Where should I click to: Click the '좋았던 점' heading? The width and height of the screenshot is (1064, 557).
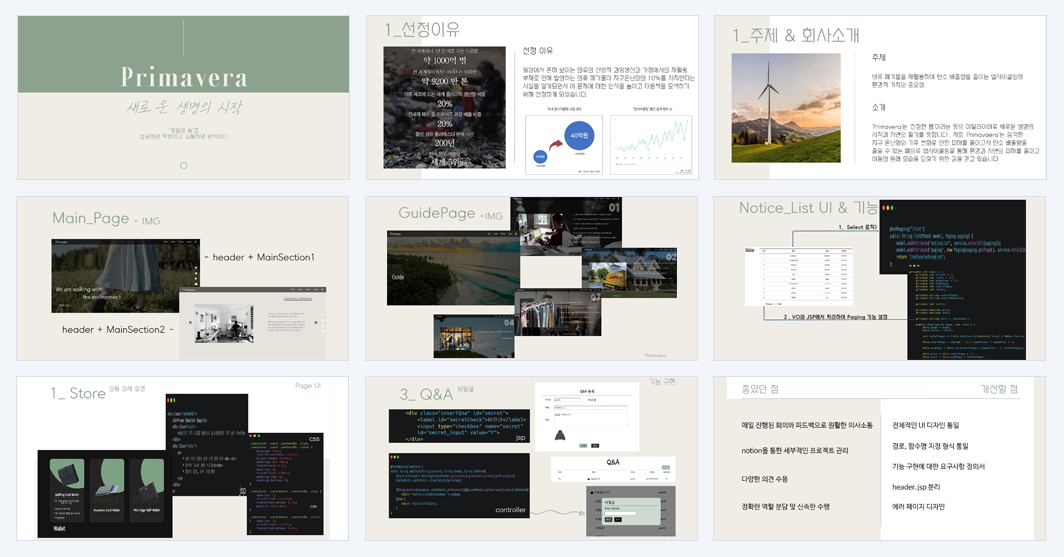tap(760, 389)
